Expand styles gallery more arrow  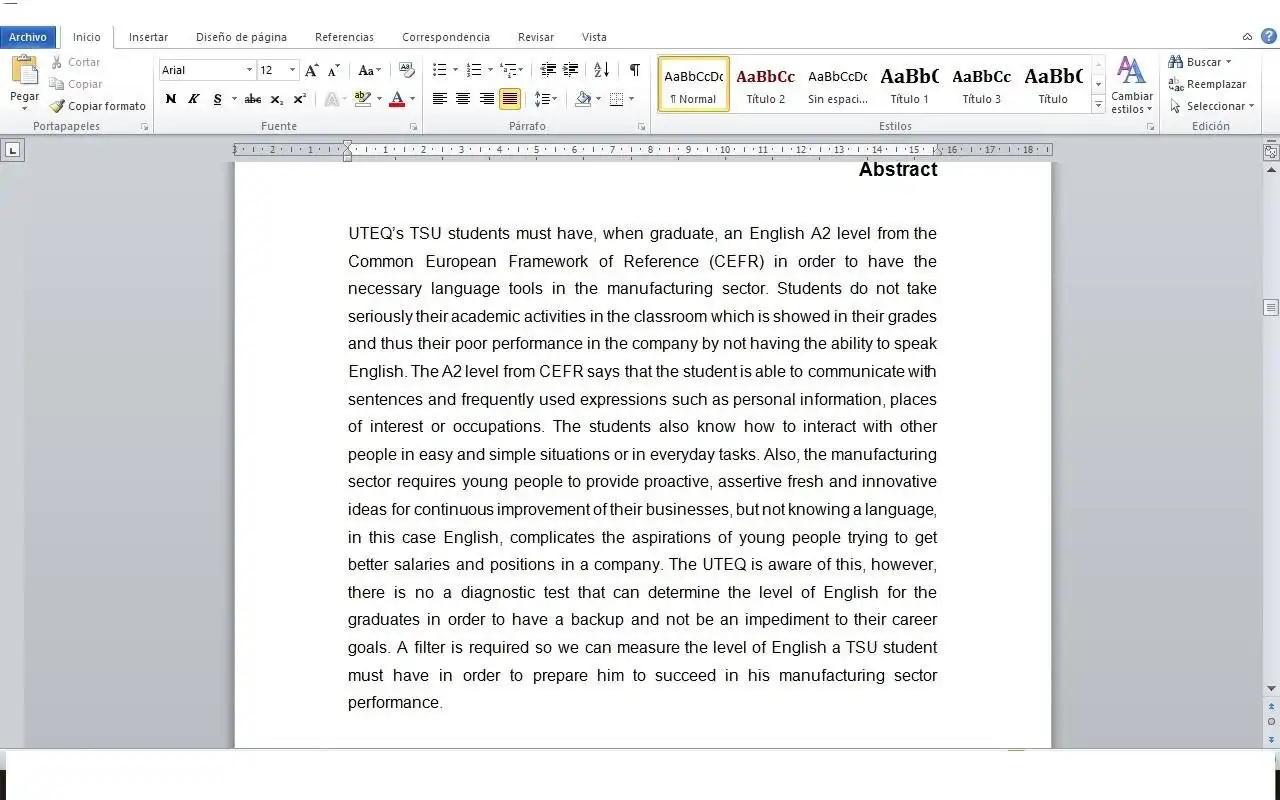point(1098,105)
